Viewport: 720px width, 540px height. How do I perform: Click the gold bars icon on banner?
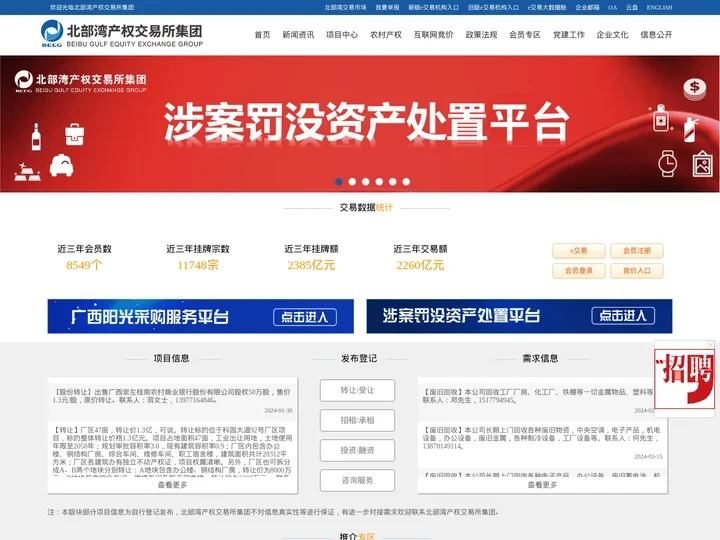(x=27, y=172)
